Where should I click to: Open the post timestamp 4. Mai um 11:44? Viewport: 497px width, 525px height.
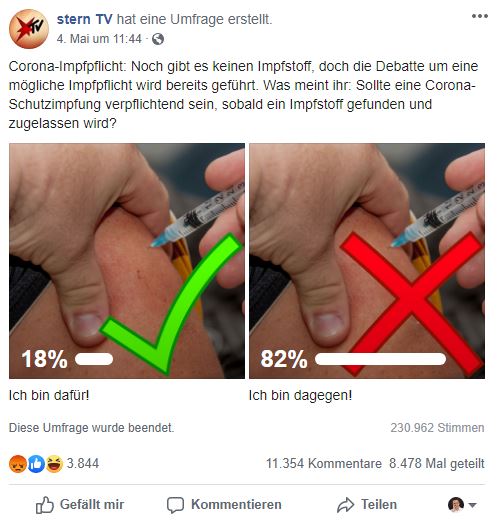tap(99, 39)
